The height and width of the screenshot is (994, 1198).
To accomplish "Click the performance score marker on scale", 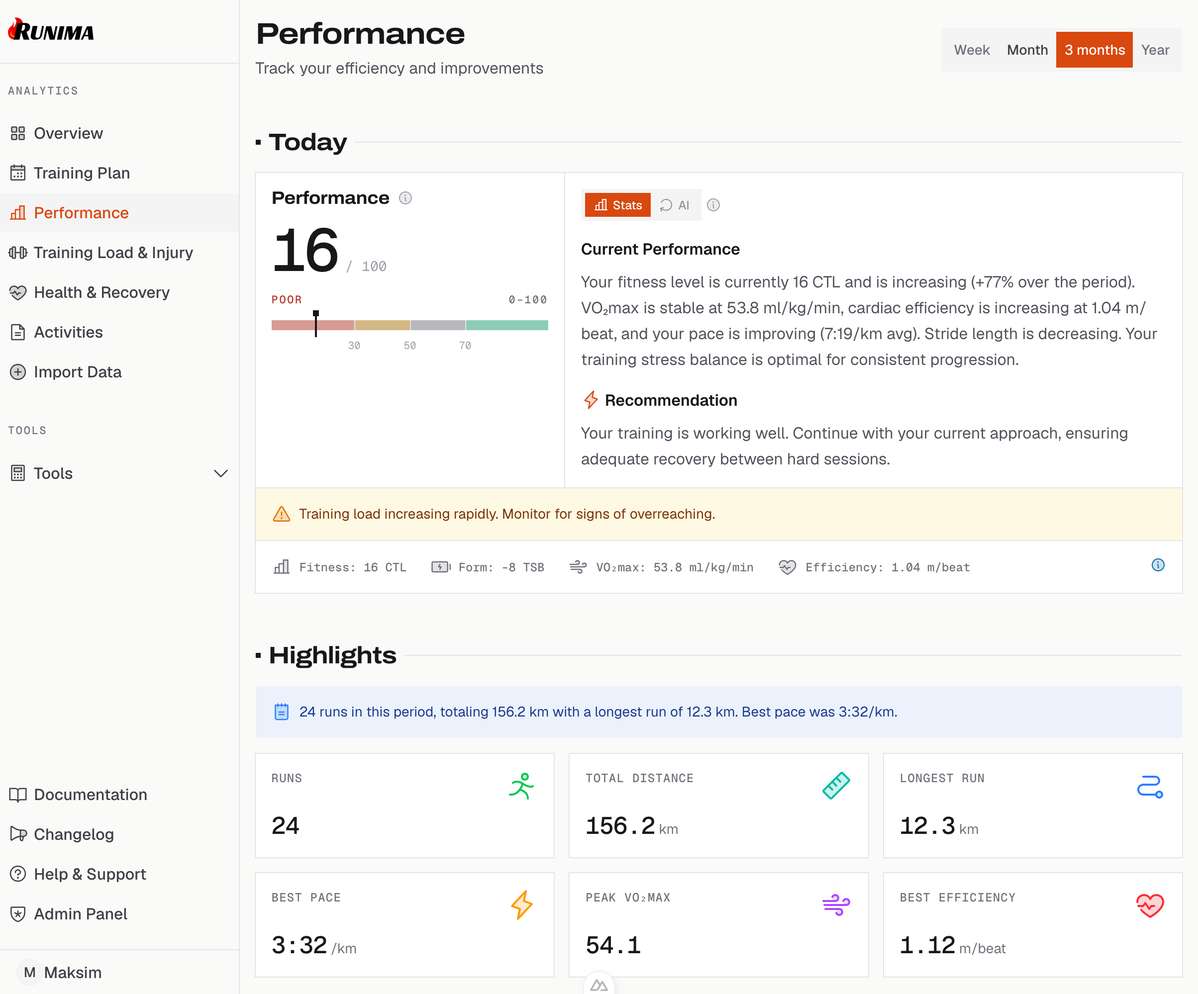I will [316, 323].
